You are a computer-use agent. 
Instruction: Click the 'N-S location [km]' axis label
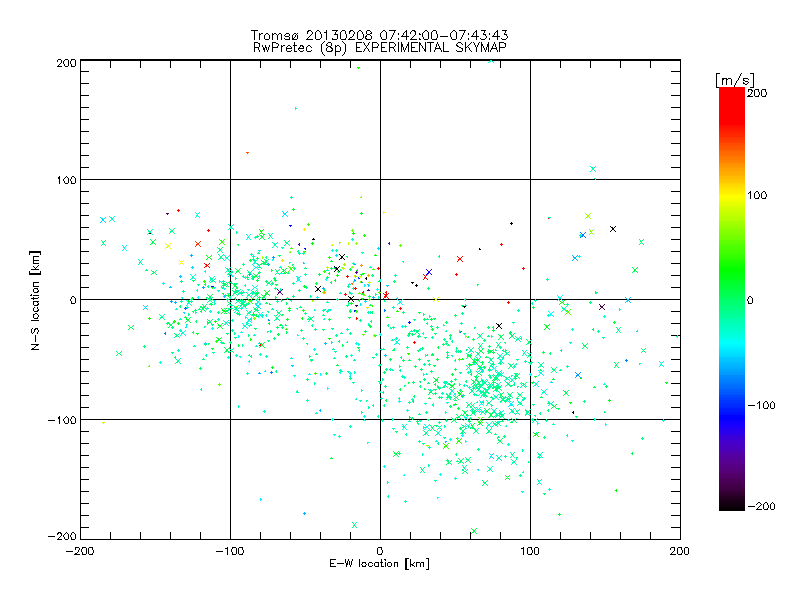(x=35, y=300)
